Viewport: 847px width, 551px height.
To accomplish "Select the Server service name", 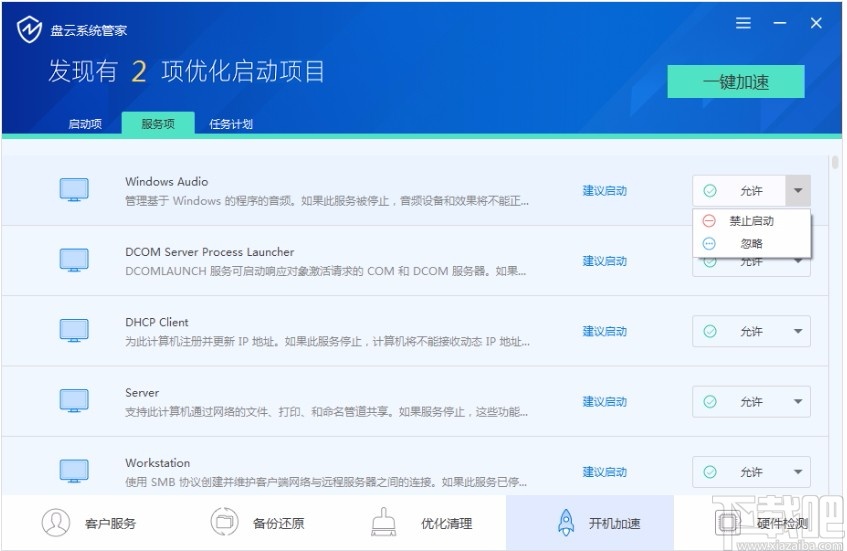I will [x=142, y=392].
